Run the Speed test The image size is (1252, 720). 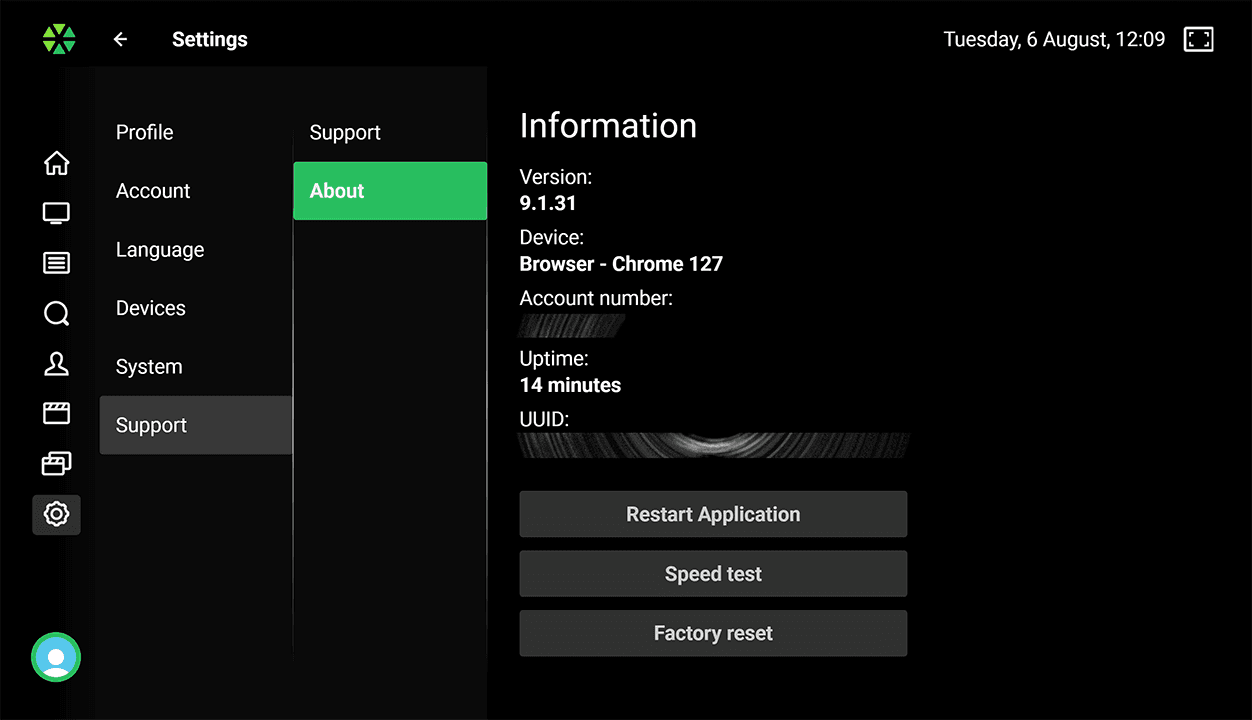pyautogui.click(x=713, y=574)
